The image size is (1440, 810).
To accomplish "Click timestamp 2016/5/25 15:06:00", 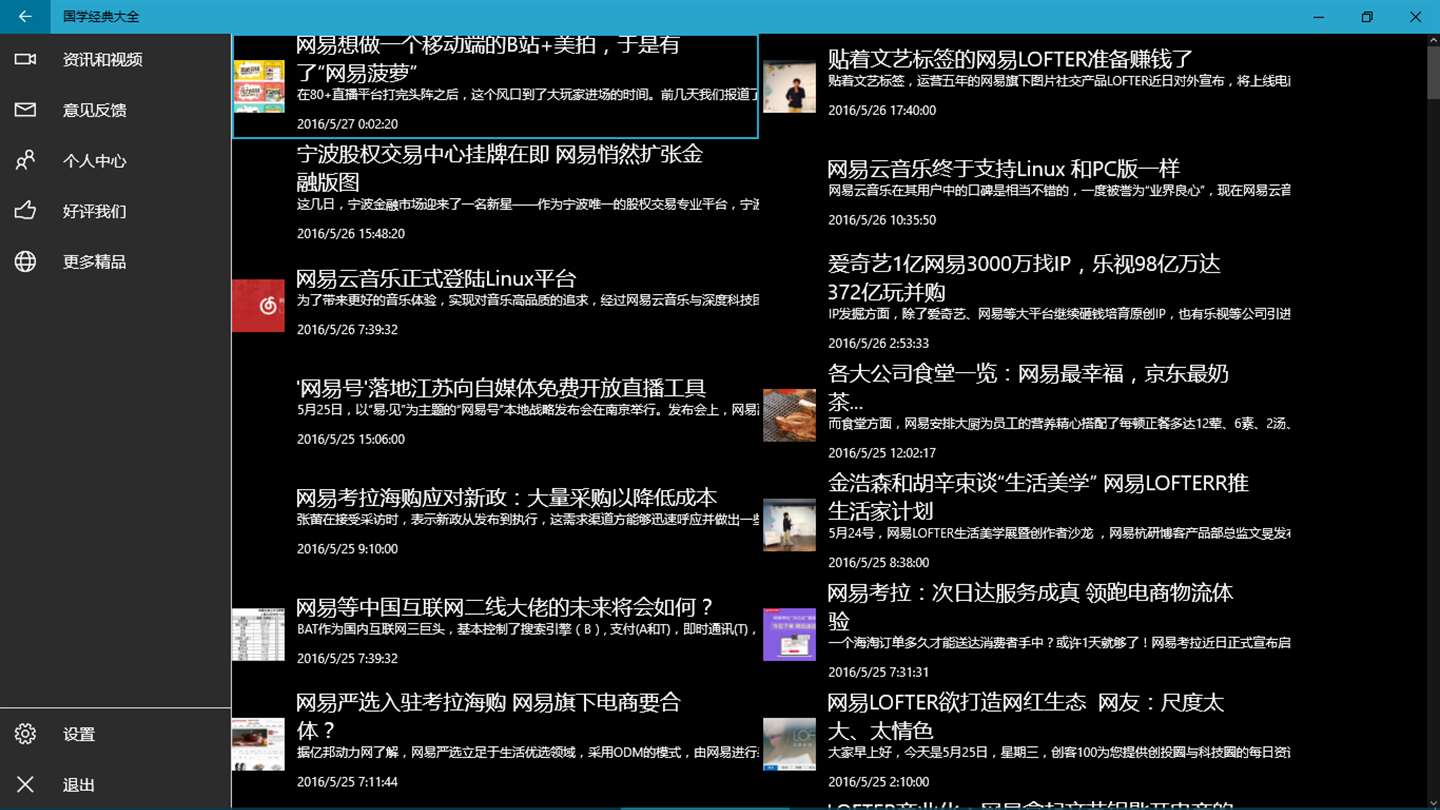I will point(351,439).
